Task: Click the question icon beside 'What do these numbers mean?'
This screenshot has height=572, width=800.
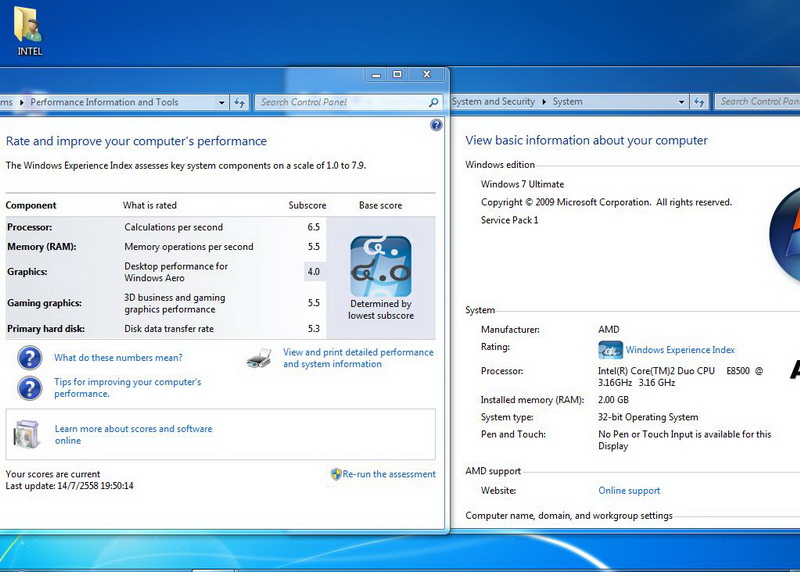Action: pyautogui.click(x=30, y=358)
